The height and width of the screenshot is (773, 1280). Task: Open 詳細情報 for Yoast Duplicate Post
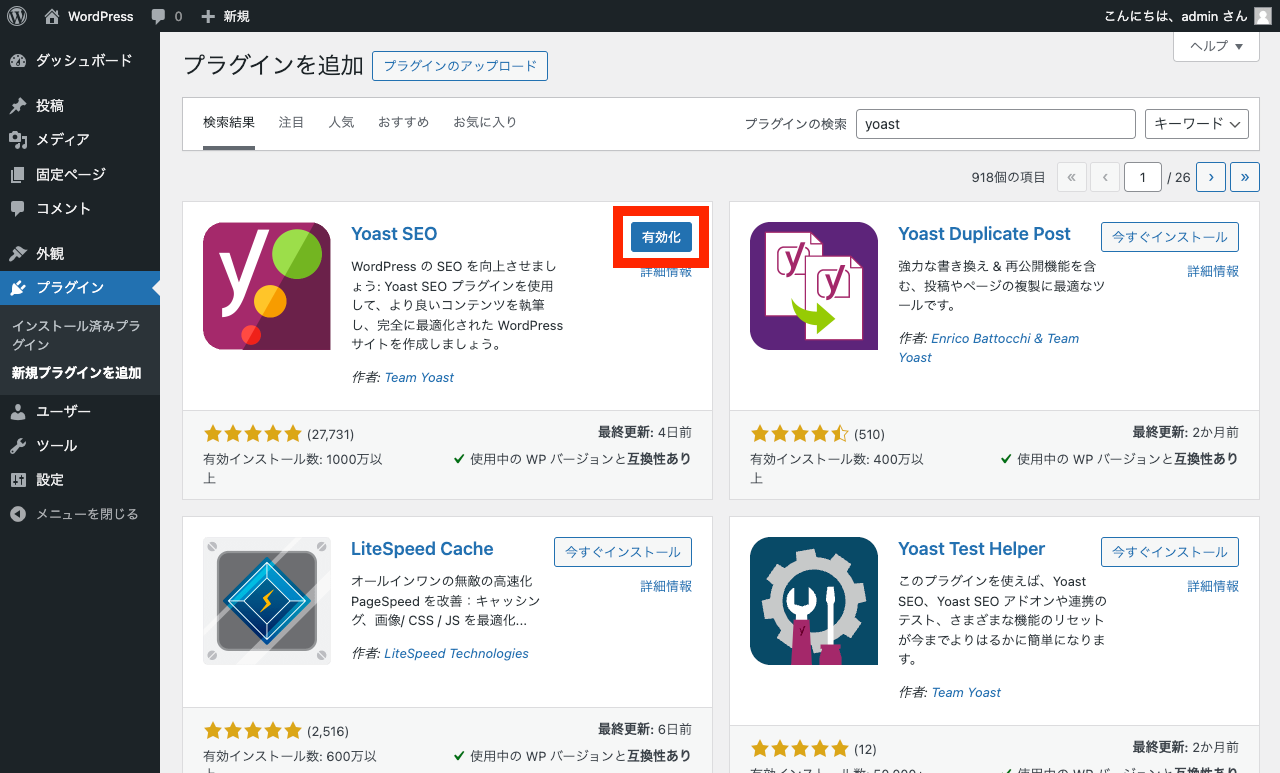[x=1213, y=271]
